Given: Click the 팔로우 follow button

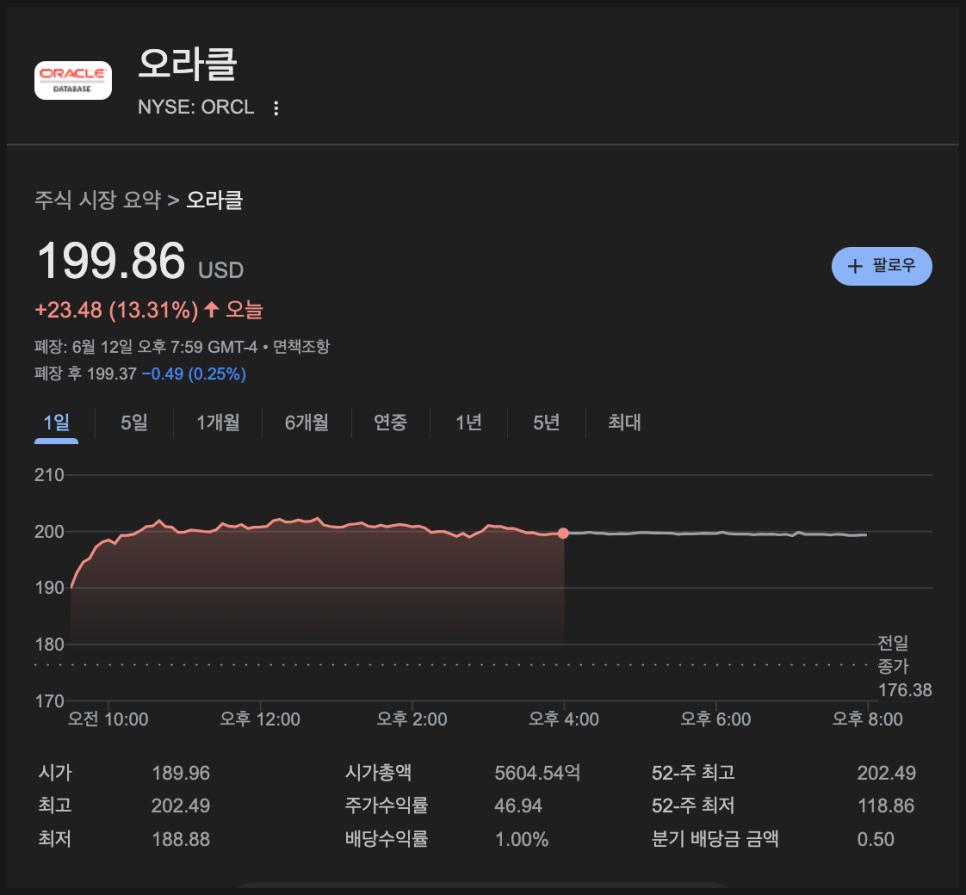Looking at the screenshot, I should click(881, 266).
